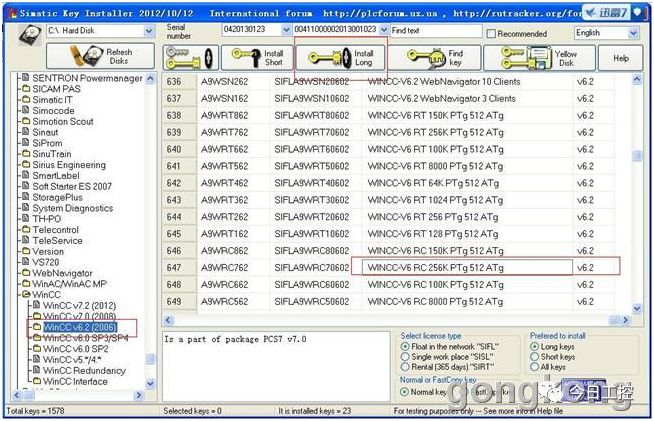Select TH-PO in tree
The height and width of the screenshot is (421, 654).
46,219
